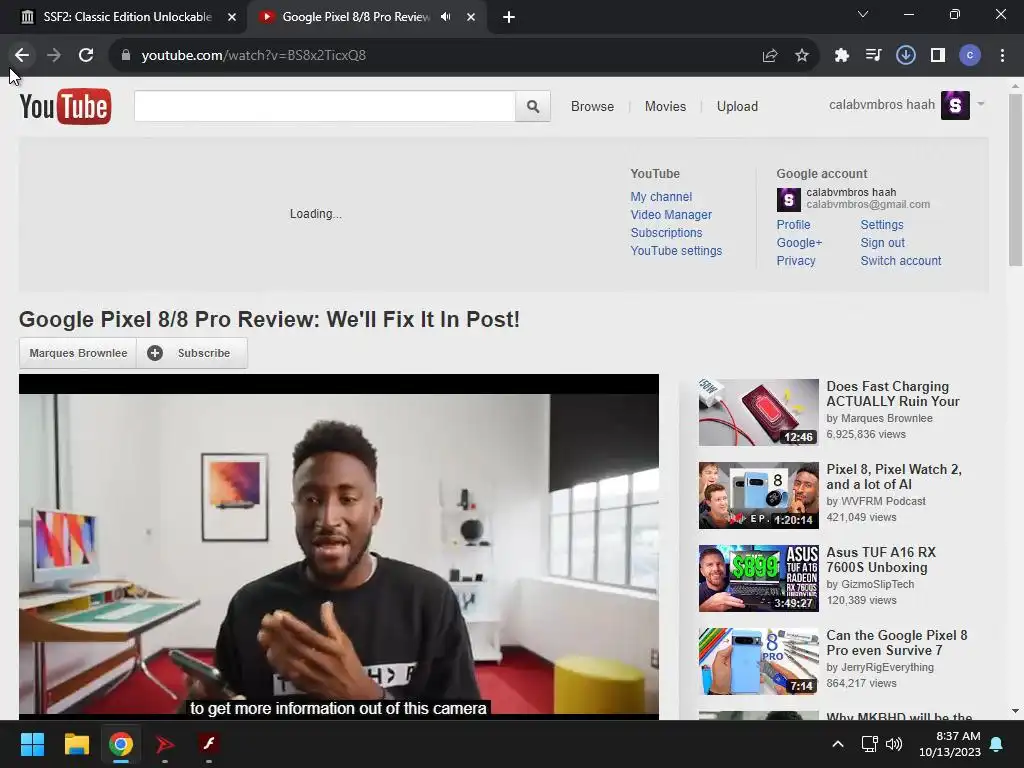Screen dimensions: 1024x768
Task: Open the Movies menu item
Action: pyautogui.click(x=665, y=106)
